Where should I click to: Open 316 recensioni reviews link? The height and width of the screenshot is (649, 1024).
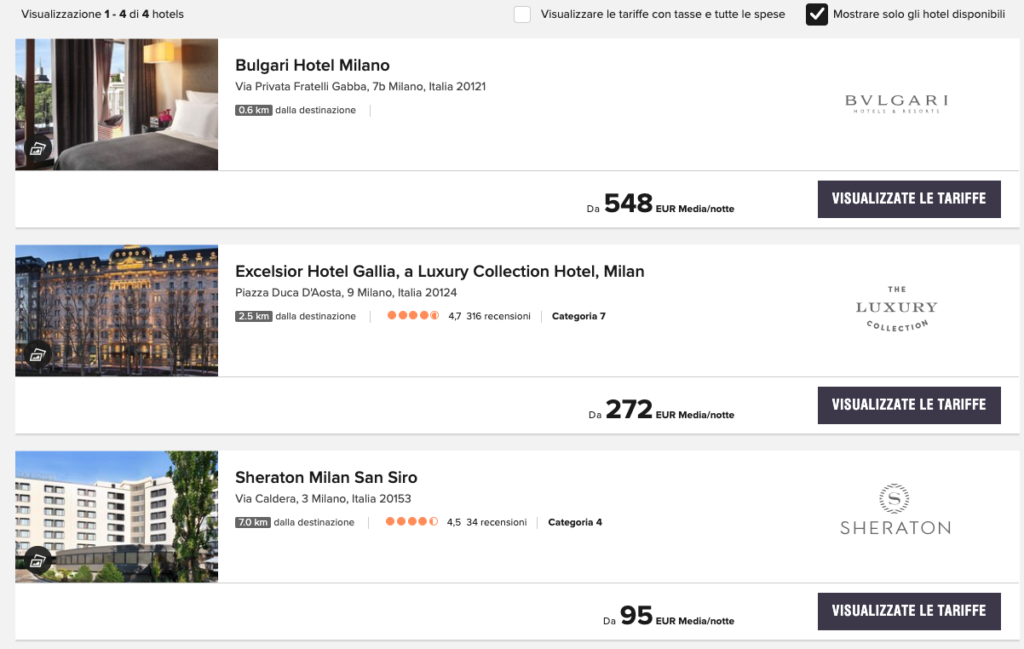coord(498,316)
